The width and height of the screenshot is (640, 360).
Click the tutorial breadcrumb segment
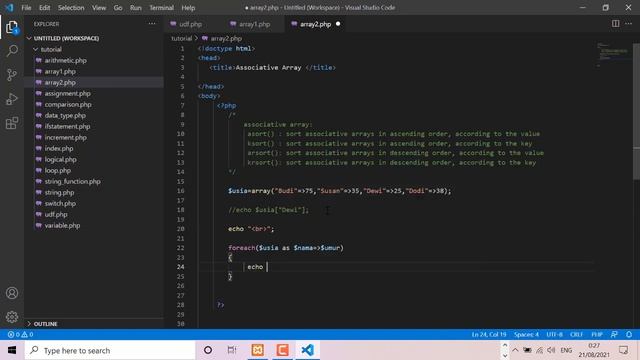[x=182, y=38]
